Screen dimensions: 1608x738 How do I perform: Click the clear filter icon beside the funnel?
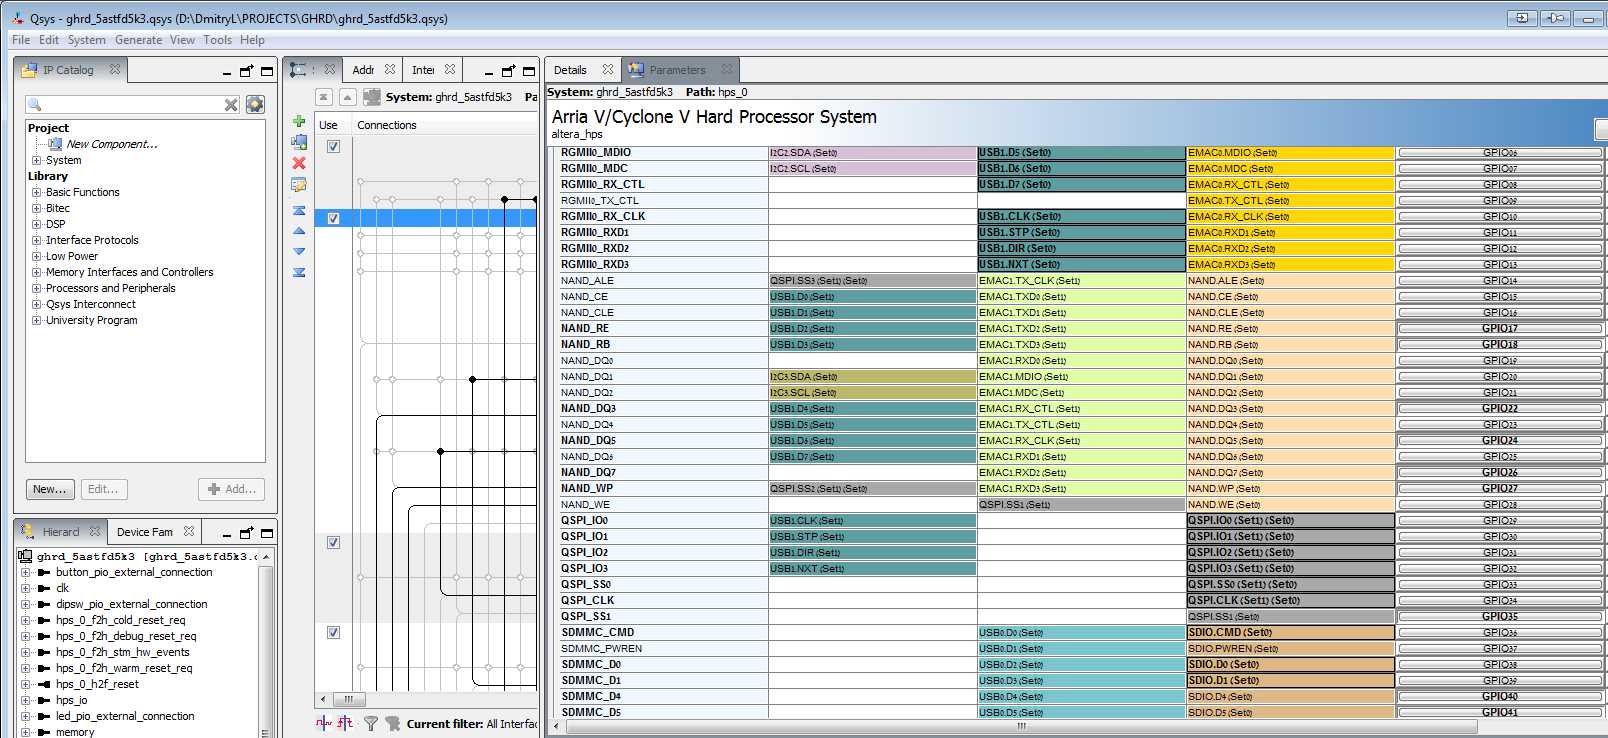392,723
